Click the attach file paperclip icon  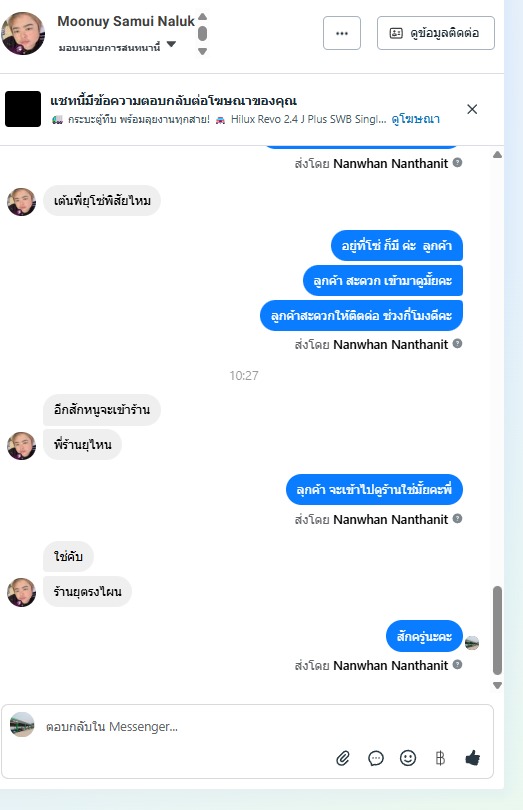[x=343, y=758]
